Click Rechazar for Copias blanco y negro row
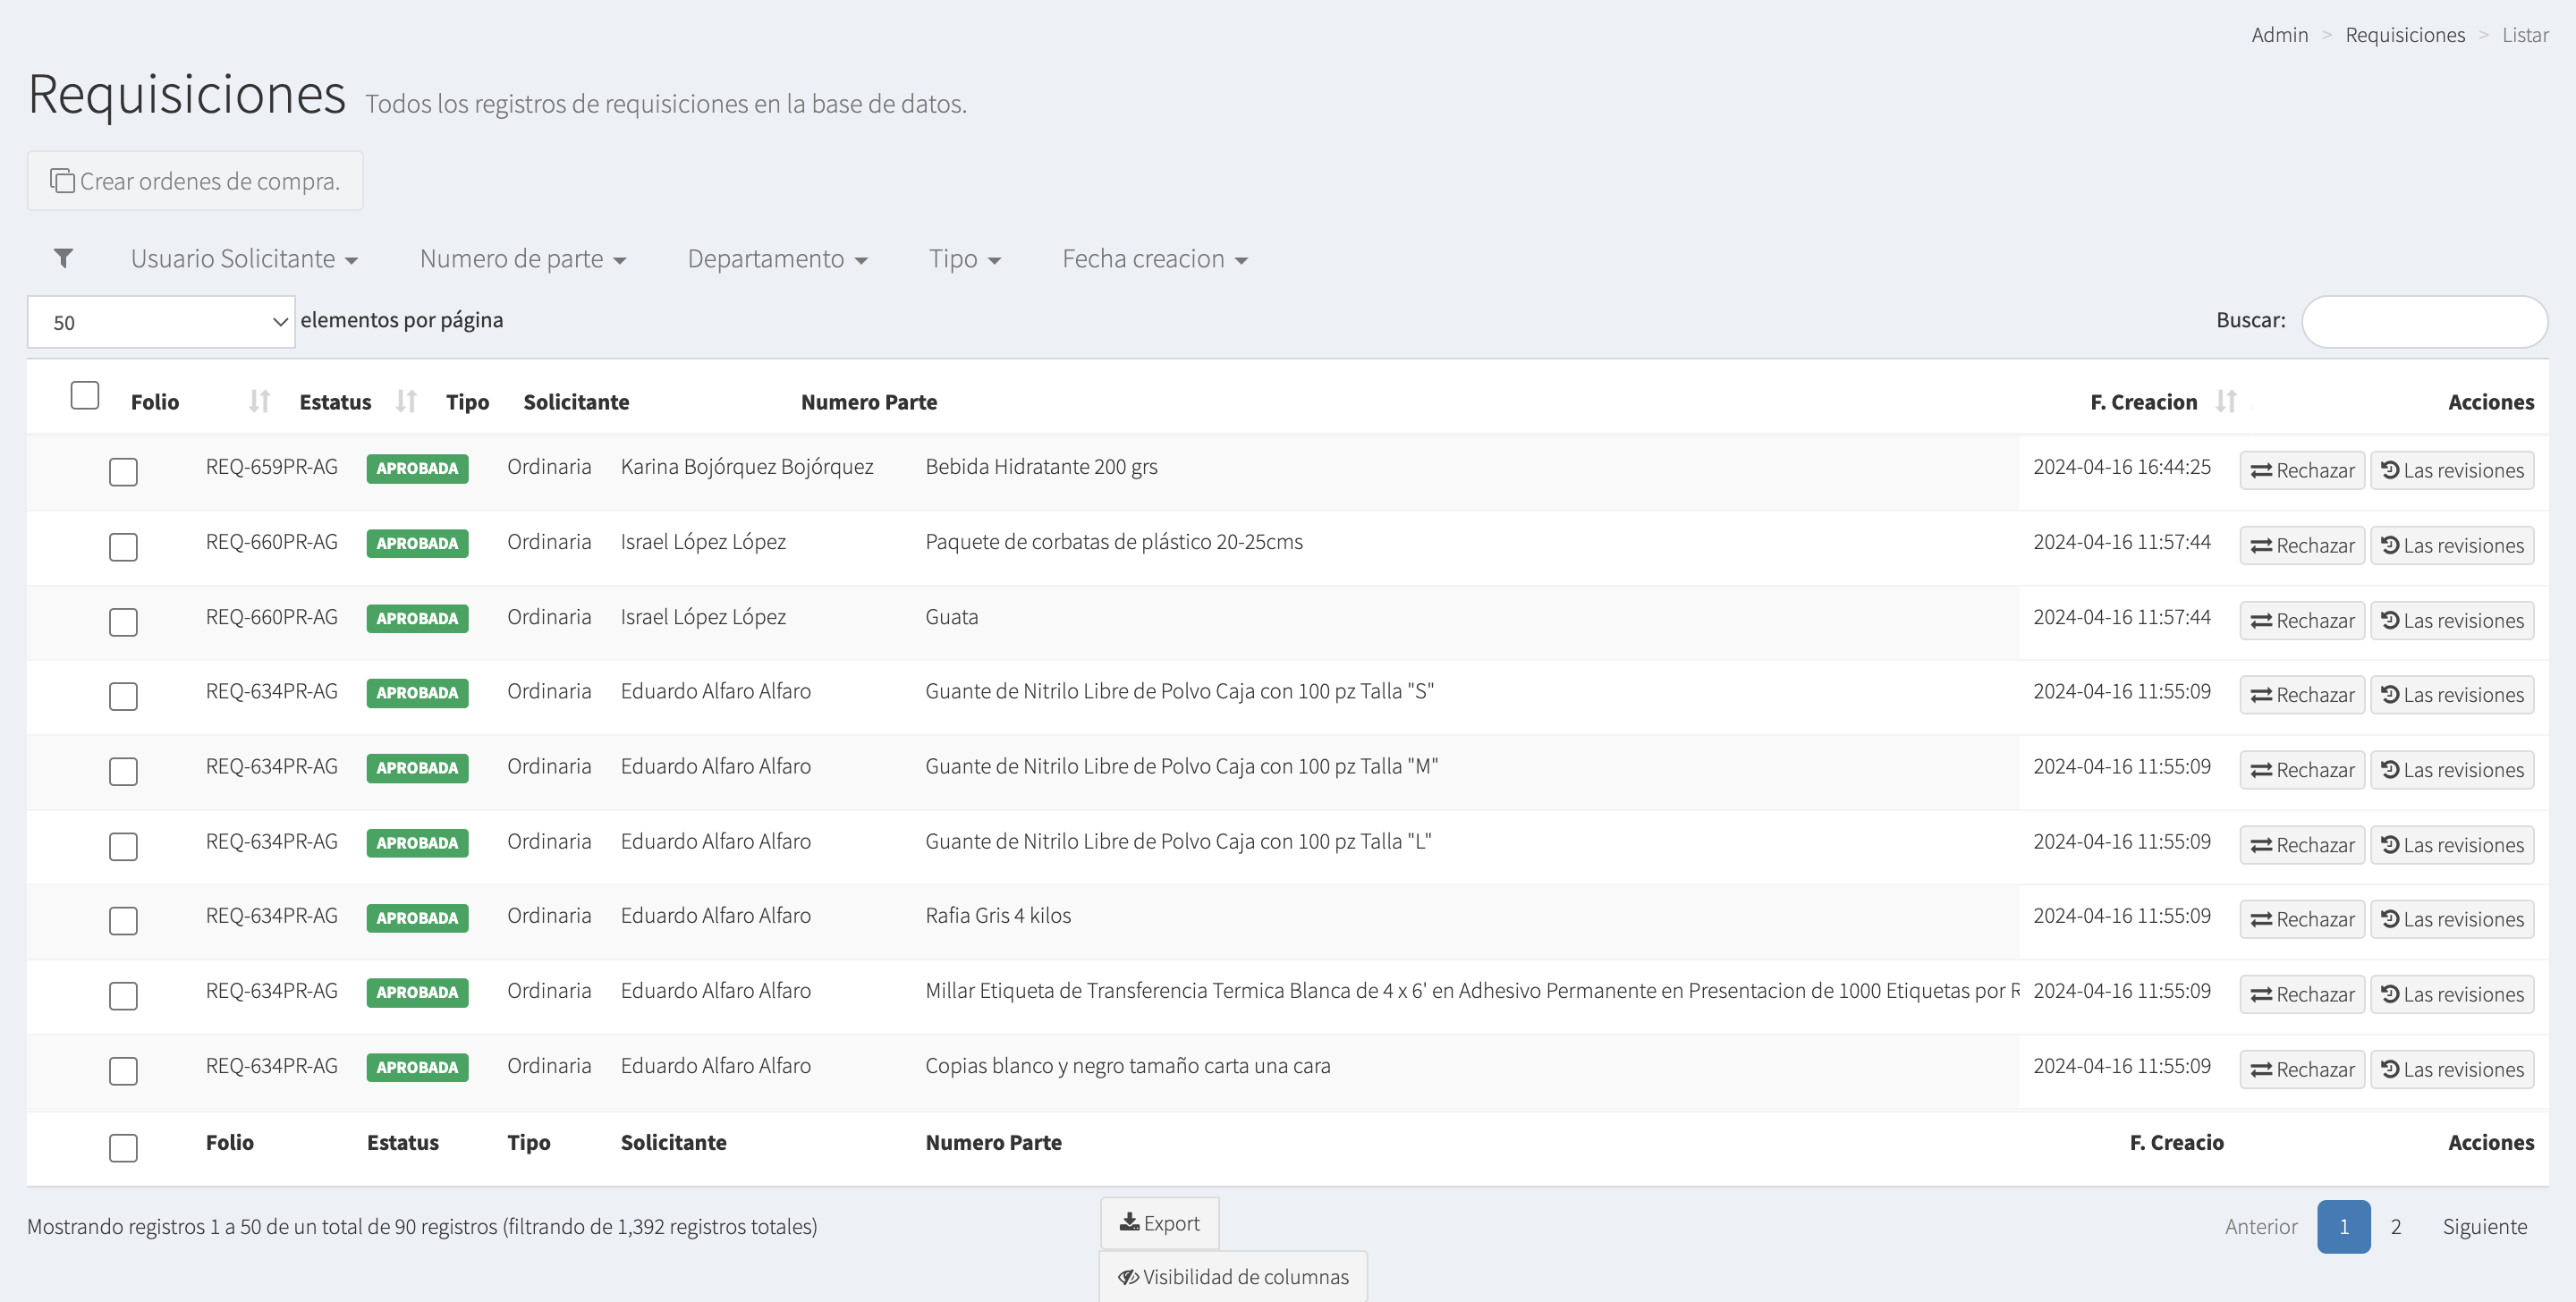 (2301, 1069)
